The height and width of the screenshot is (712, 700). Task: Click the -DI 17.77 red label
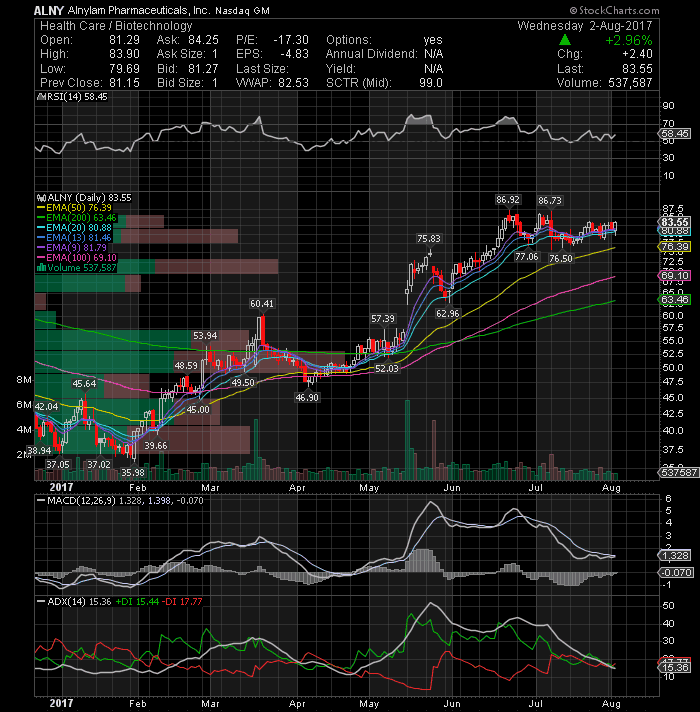[x=183, y=601]
